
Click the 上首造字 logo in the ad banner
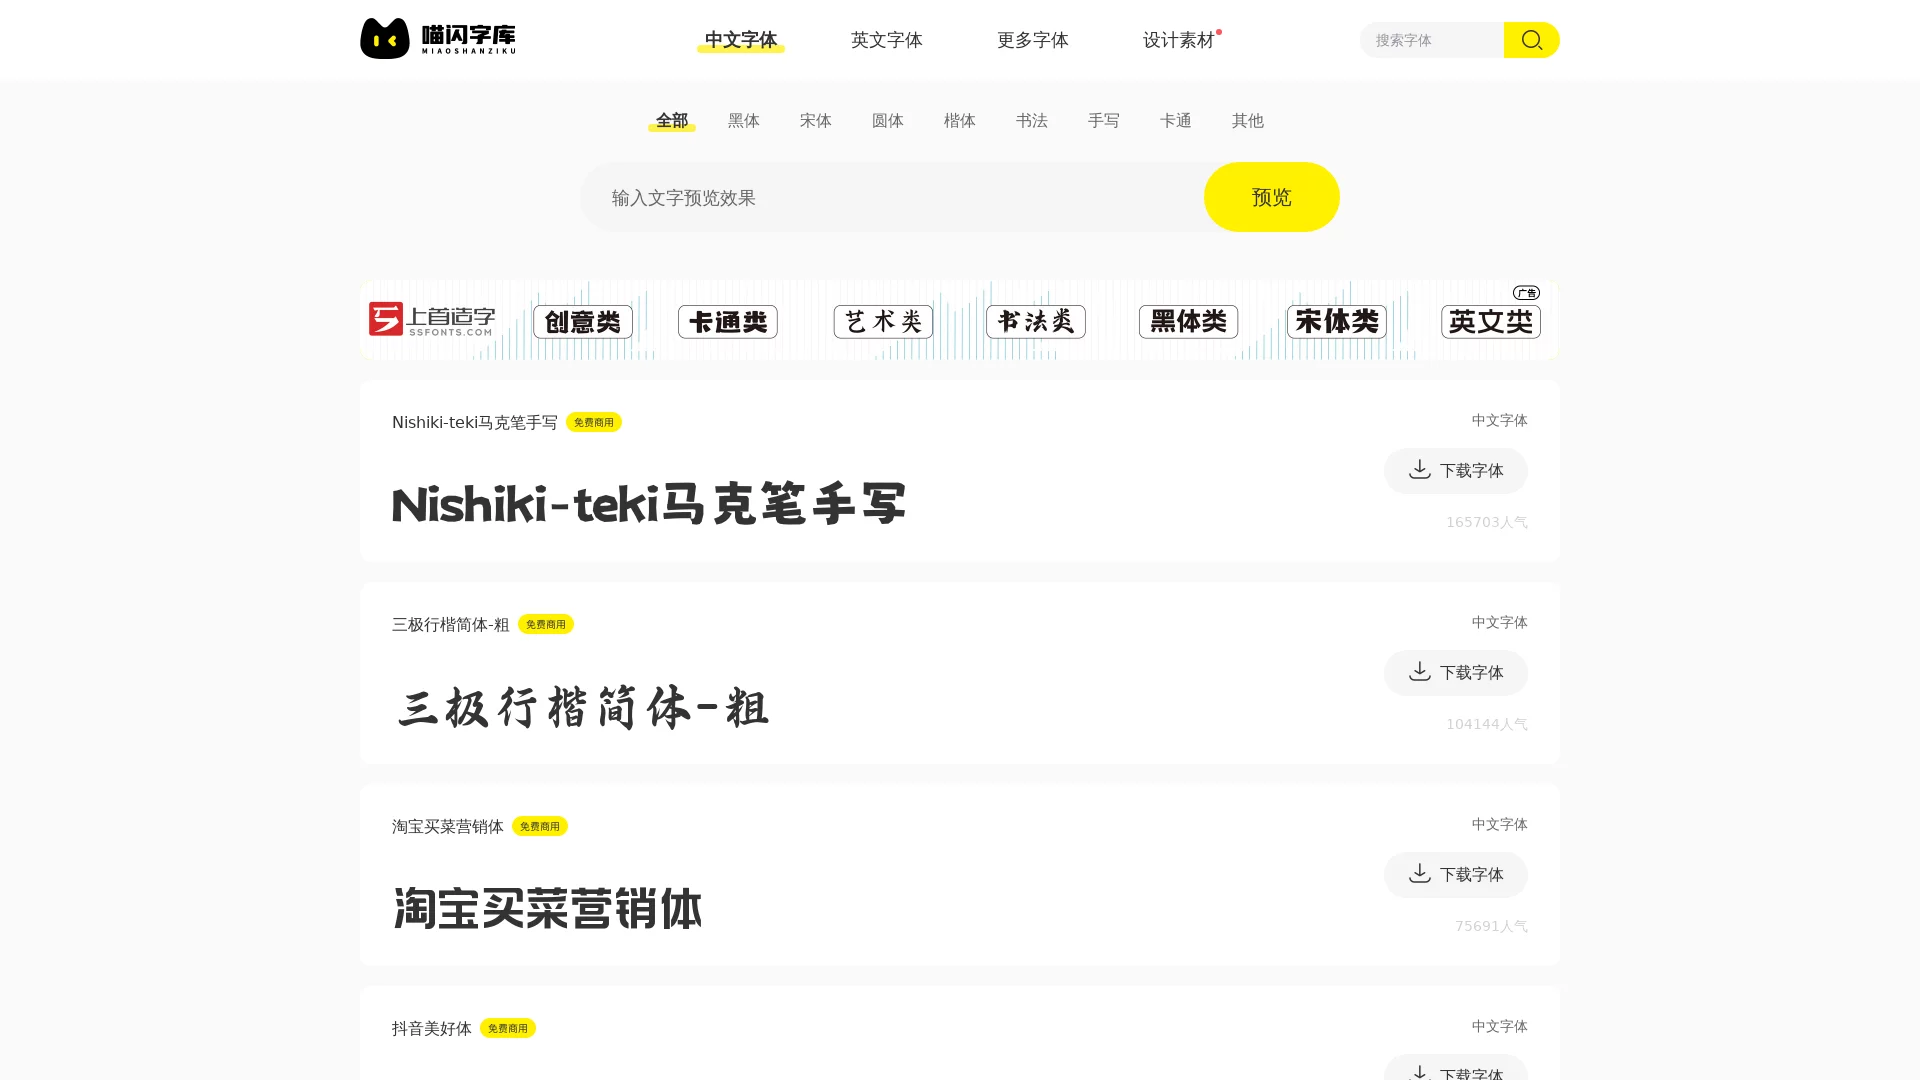(432, 321)
